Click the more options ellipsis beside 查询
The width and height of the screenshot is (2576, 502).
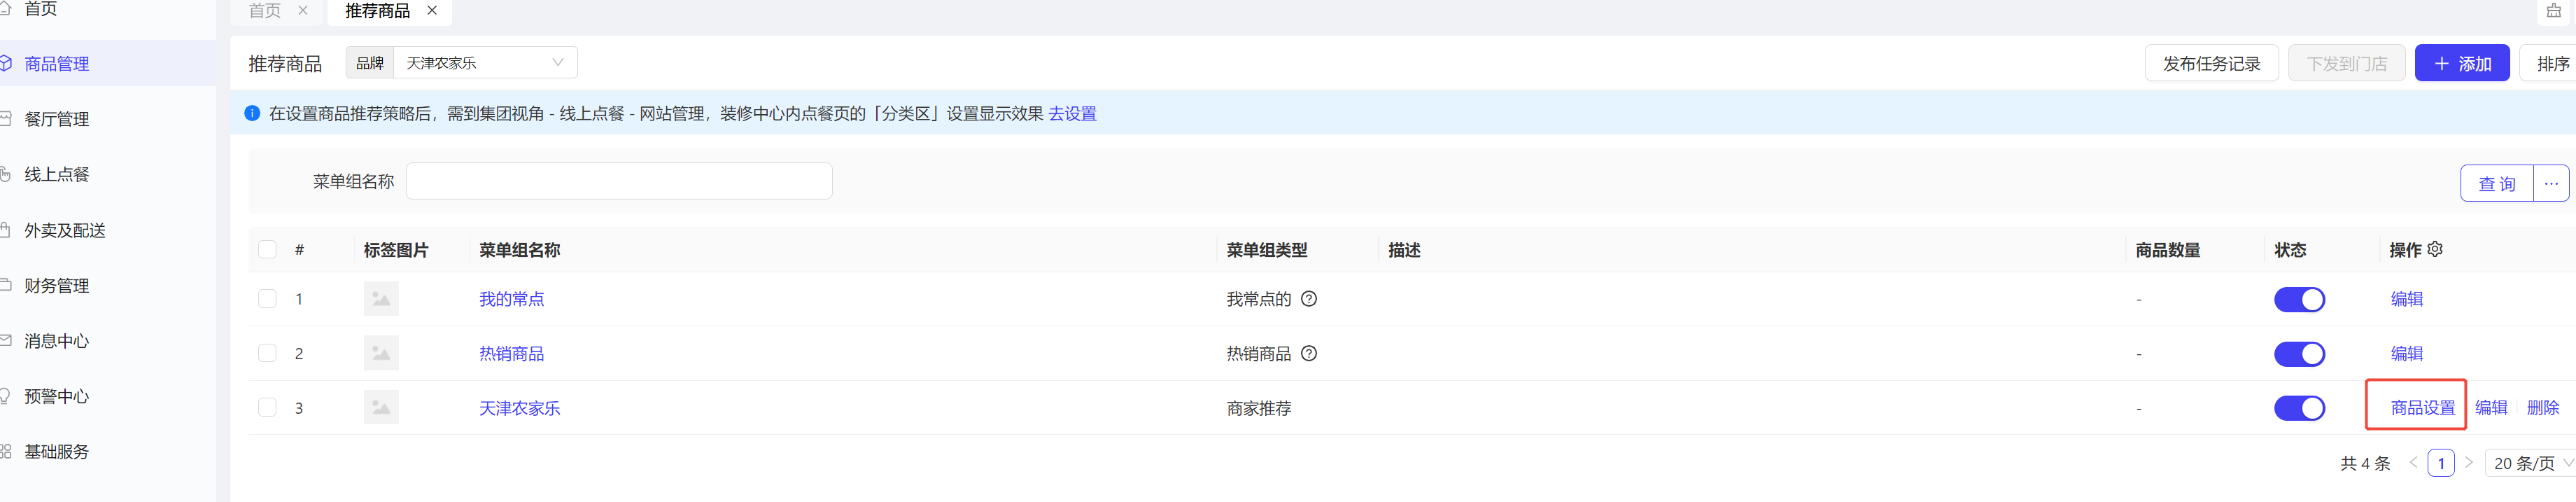click(x=2550, y=183)
